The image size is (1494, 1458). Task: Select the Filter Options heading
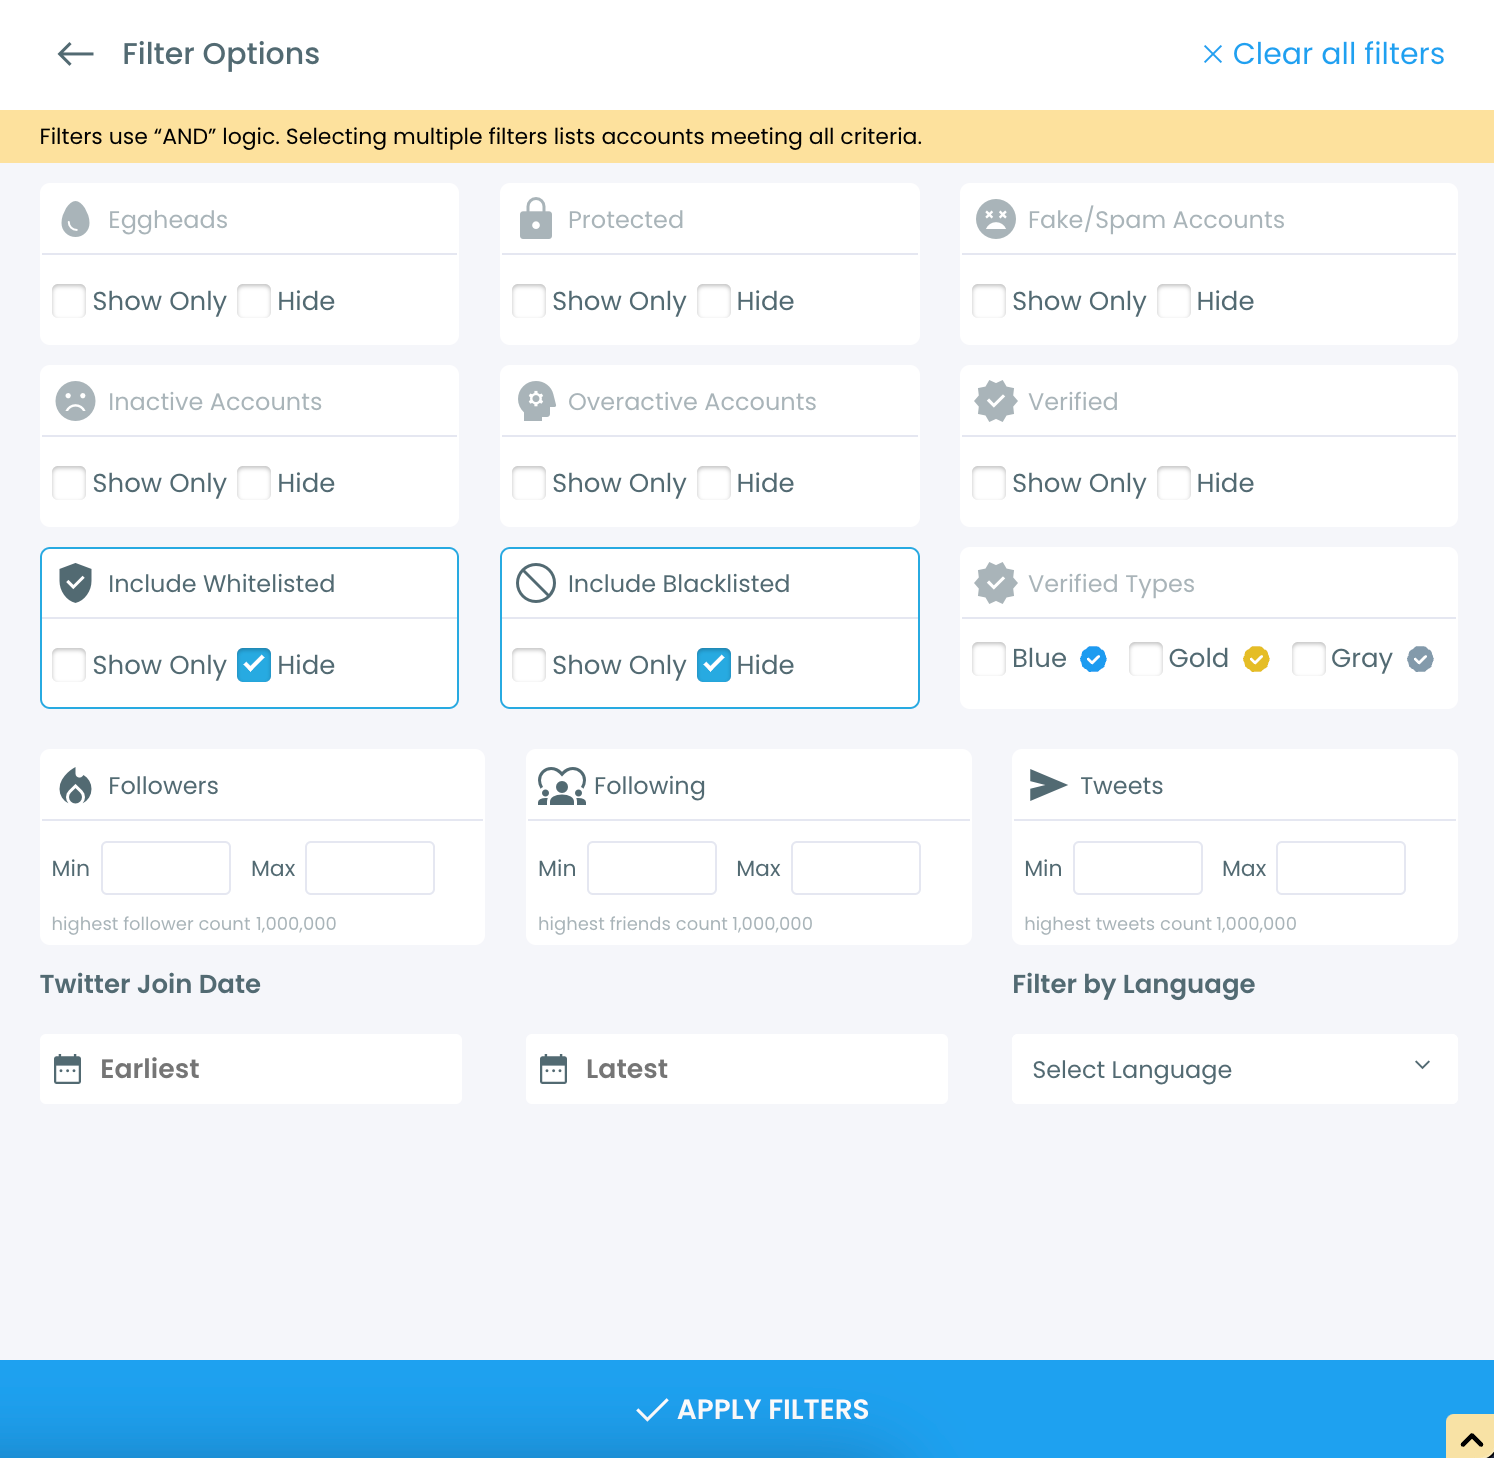tap(219, 54)
